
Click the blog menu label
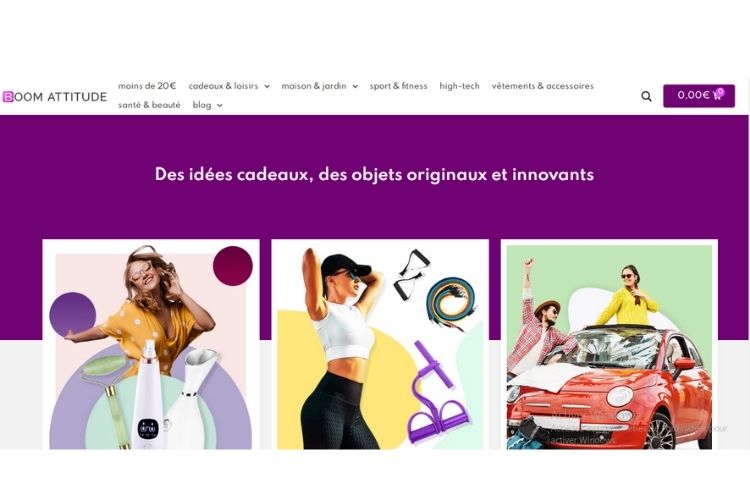point(202,105)
